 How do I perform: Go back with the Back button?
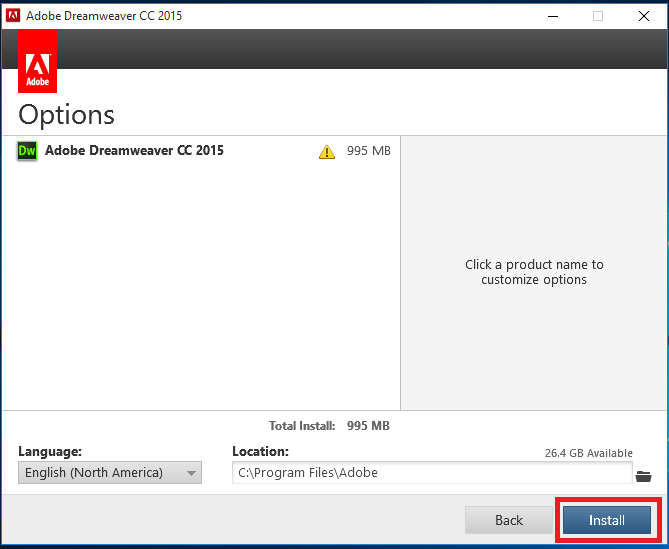[509, 520]
